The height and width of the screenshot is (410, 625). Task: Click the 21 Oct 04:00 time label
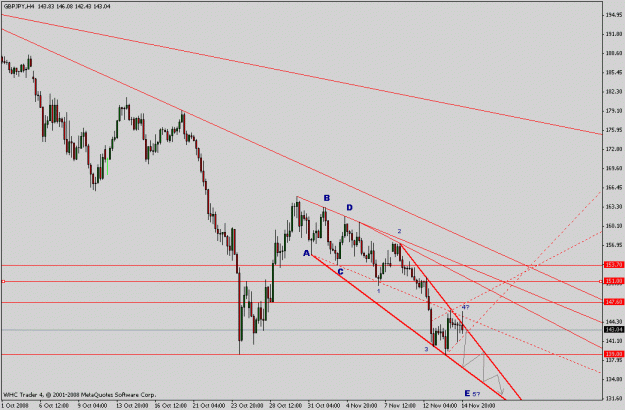tap(209, 406)
